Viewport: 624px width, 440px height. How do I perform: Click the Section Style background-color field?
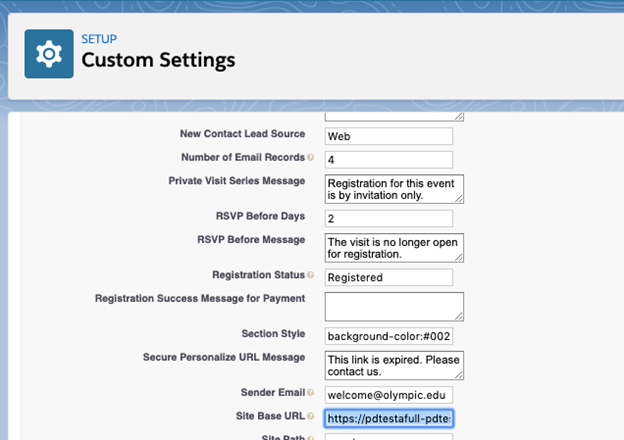coord(388,335)
